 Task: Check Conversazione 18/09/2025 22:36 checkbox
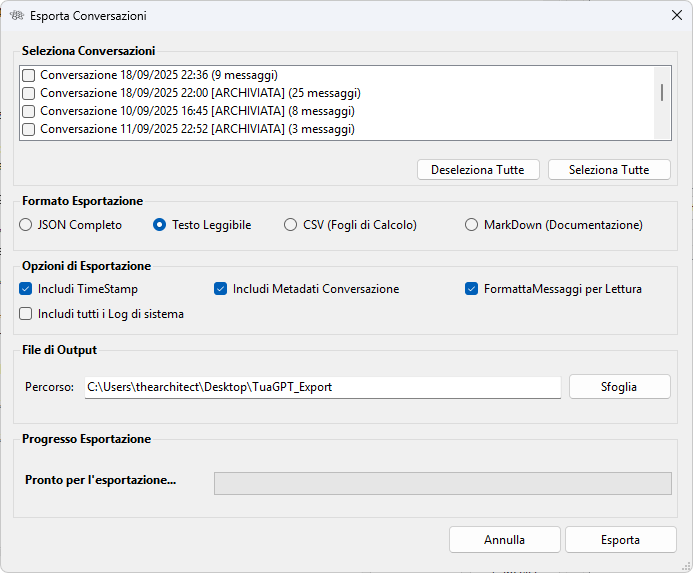coord(29,75)
